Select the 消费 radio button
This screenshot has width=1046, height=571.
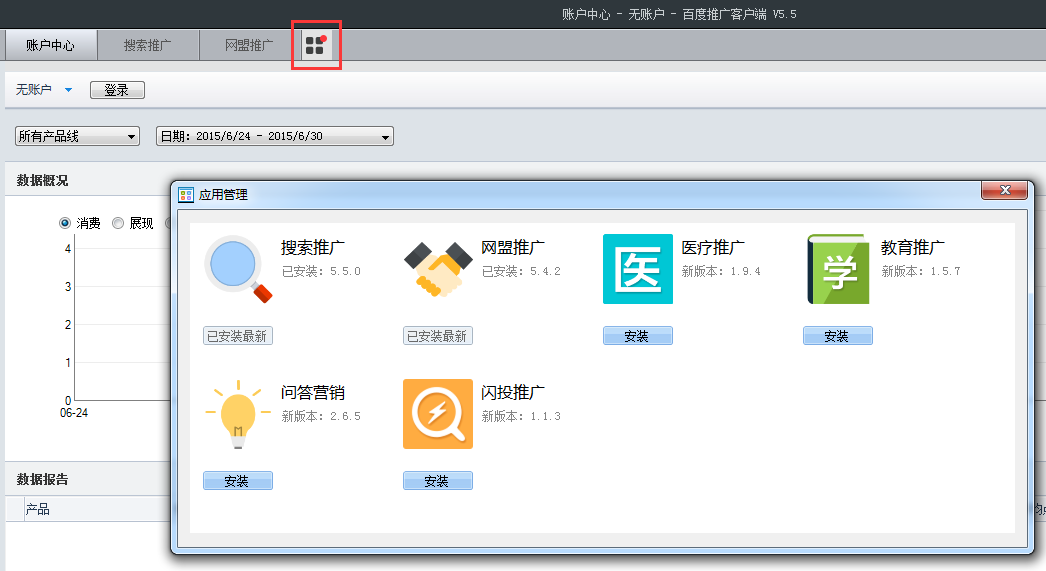(66, 223)
